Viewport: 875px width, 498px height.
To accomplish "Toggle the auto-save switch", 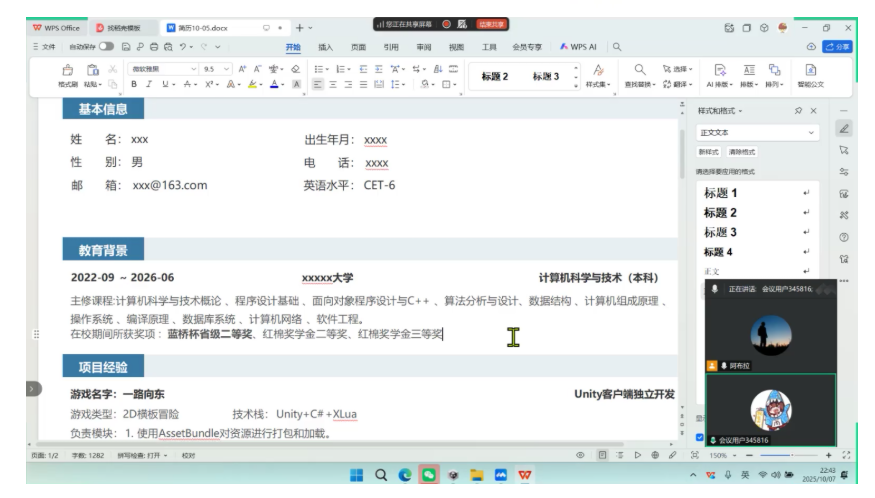I will tap(106, 47).
